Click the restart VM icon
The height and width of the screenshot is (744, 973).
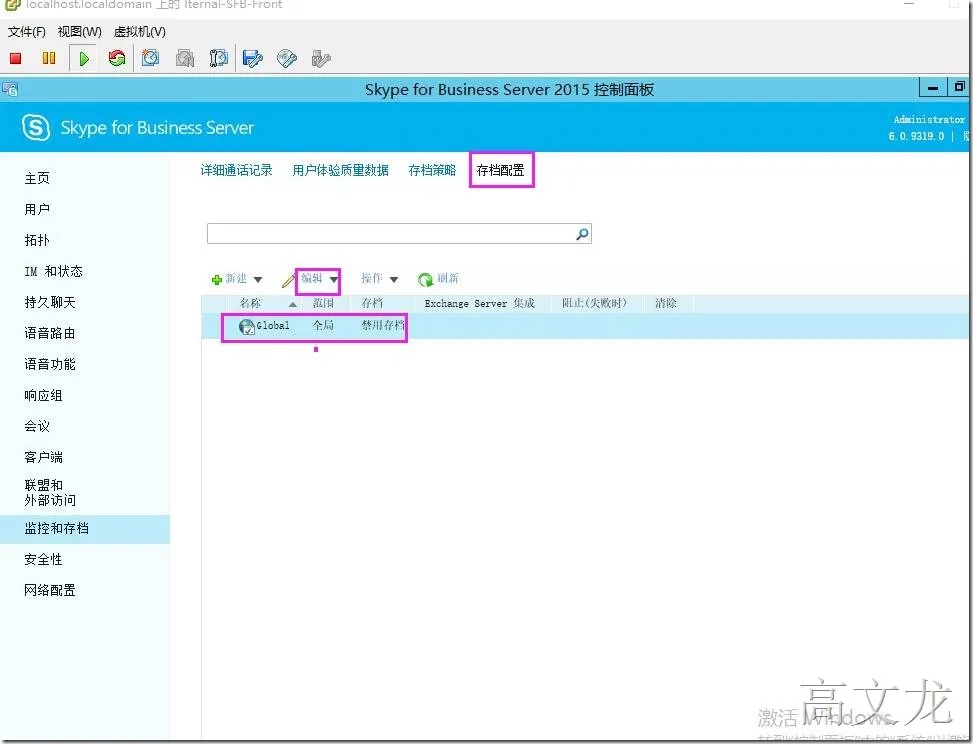pyautogui.click(x=117, y=58)
